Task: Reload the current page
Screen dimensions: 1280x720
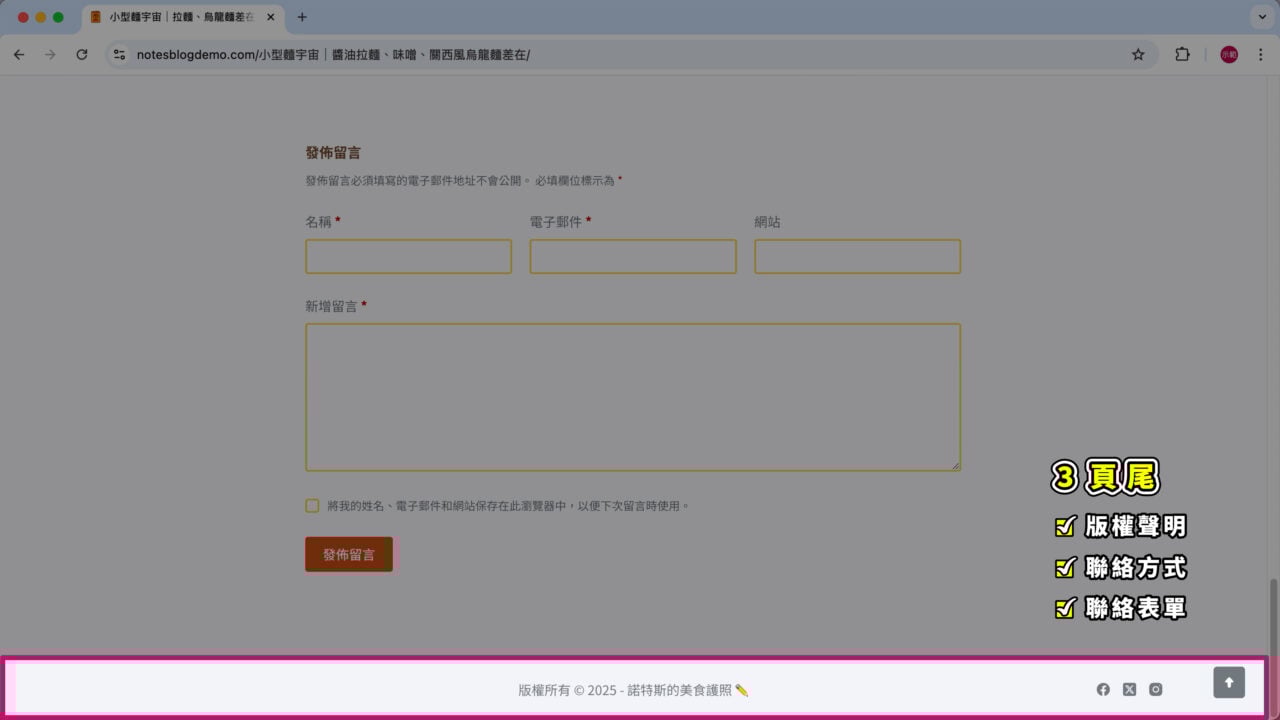Action: [x=83, y=55]
